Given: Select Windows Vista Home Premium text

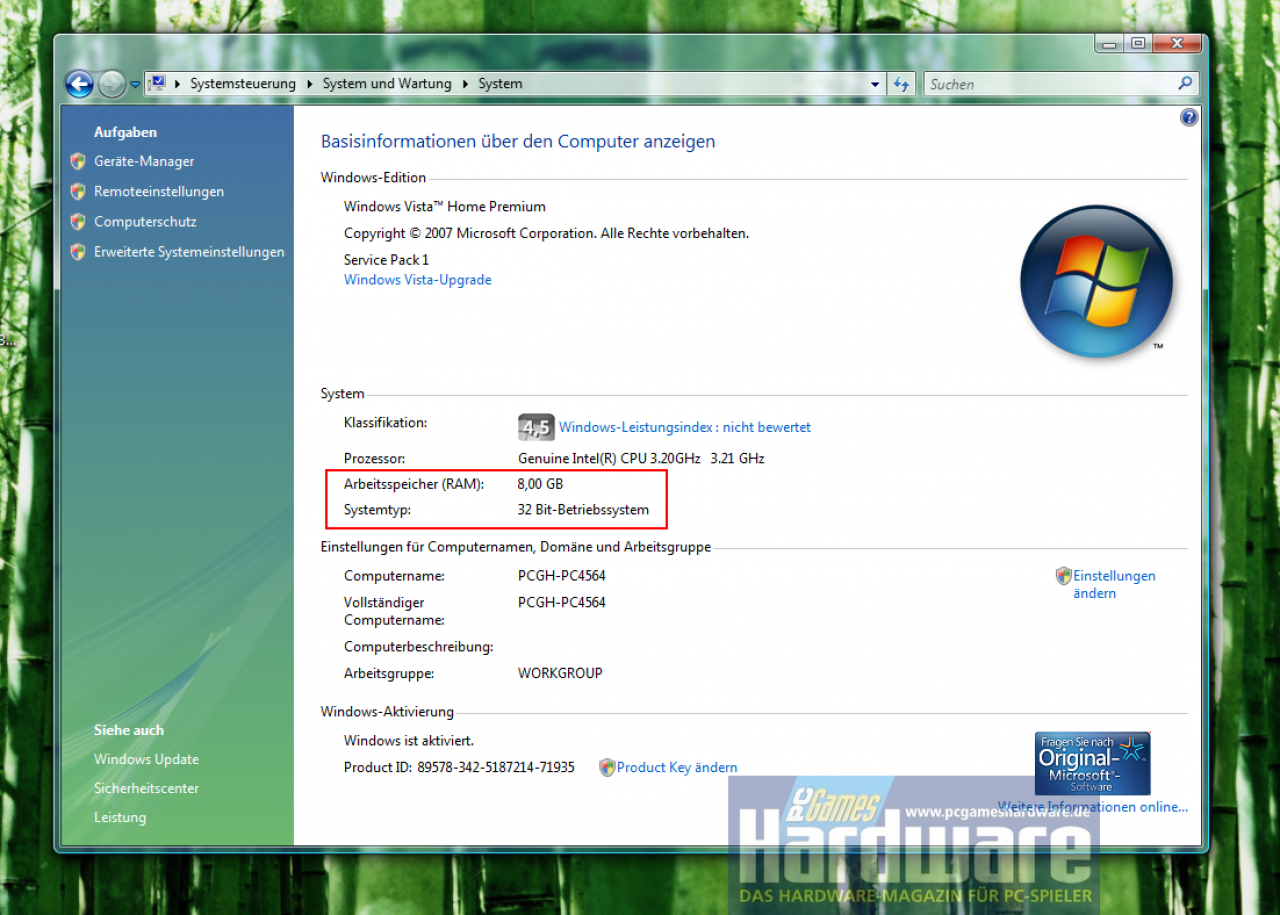Looking at the screenshot, I should tap(445, 207).
